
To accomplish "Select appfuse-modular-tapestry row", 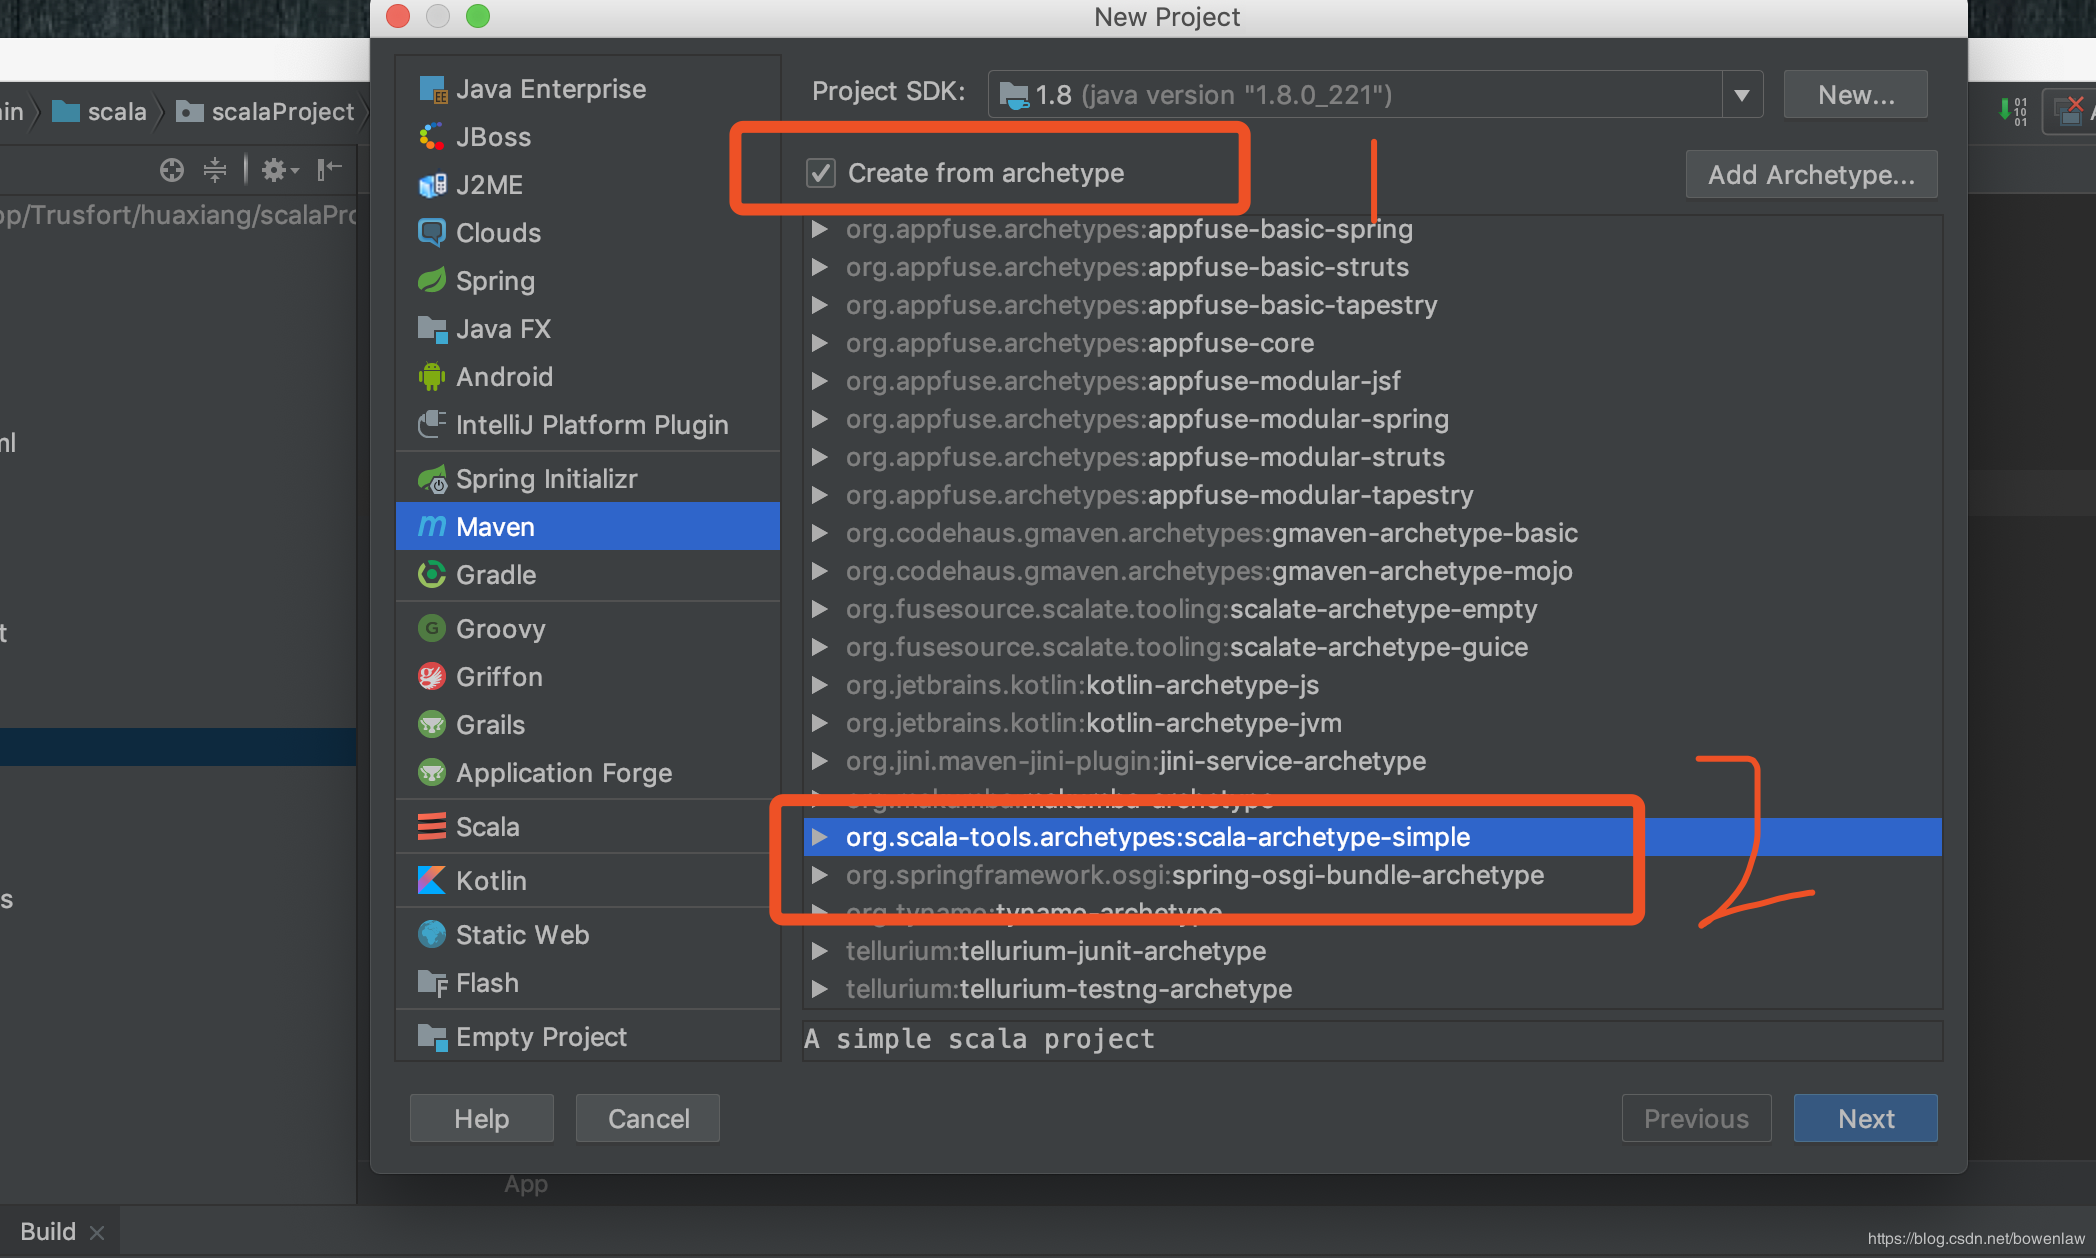I will point(1372,495).
